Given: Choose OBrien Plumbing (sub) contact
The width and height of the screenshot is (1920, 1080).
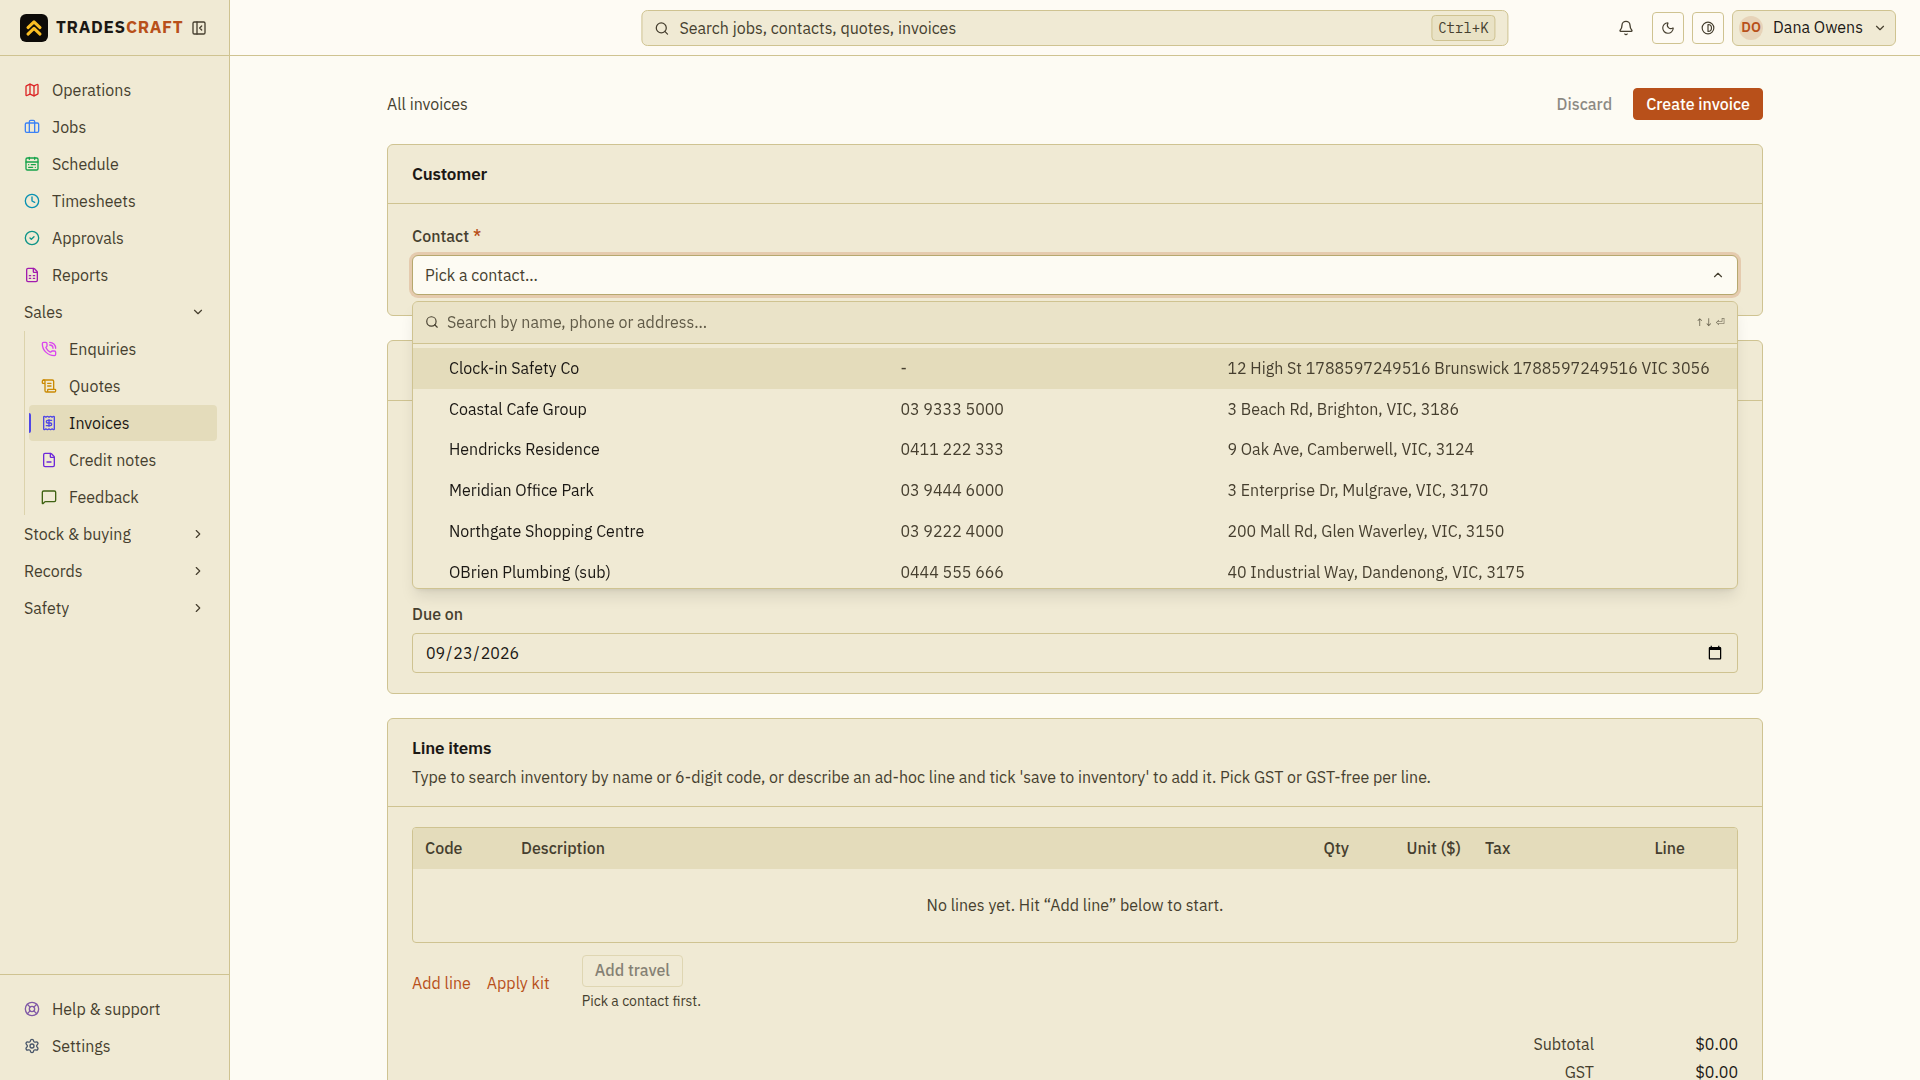Looking at the screenshot, I should pos(1074,571).
